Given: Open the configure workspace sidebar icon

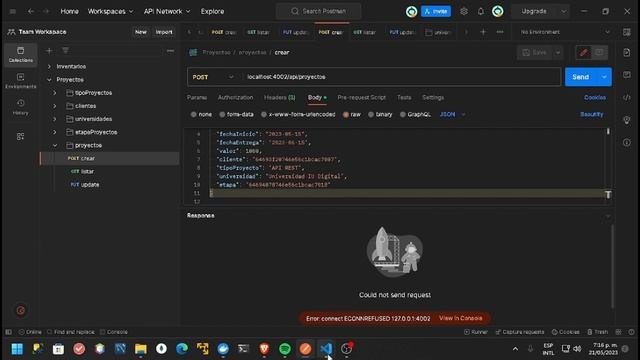Looking at the screenshot, I should tap(20, 136).
